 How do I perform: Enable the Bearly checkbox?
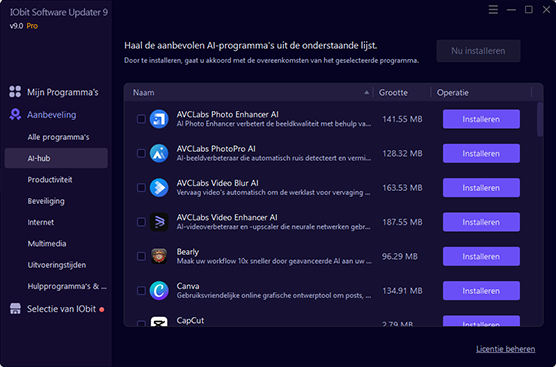click(141, 256)
